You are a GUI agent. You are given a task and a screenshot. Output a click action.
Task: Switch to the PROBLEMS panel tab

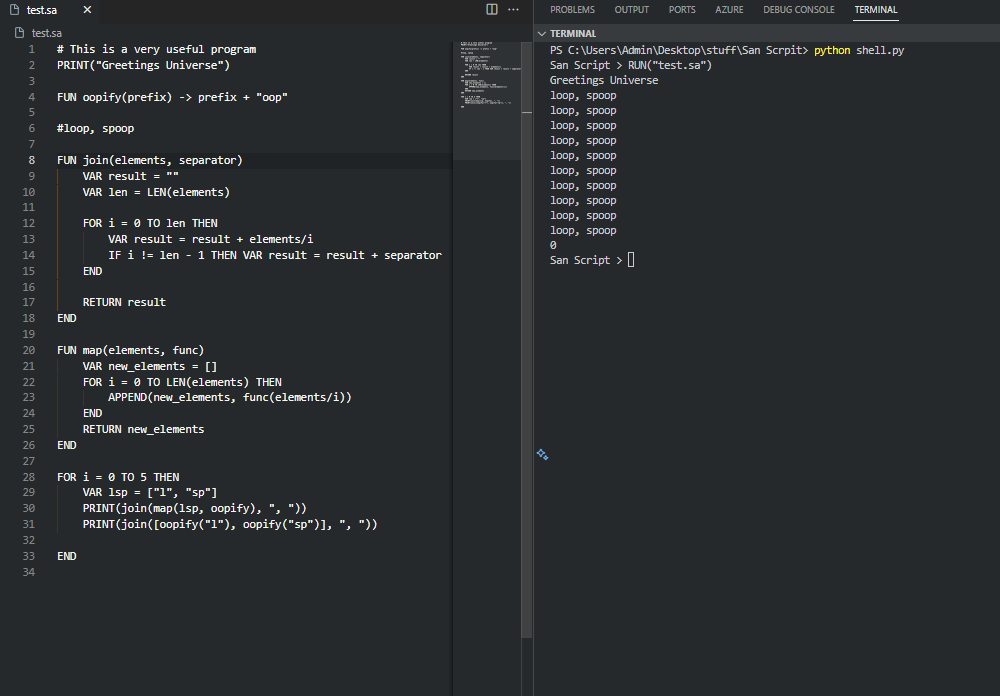click(x=572, y=10)
